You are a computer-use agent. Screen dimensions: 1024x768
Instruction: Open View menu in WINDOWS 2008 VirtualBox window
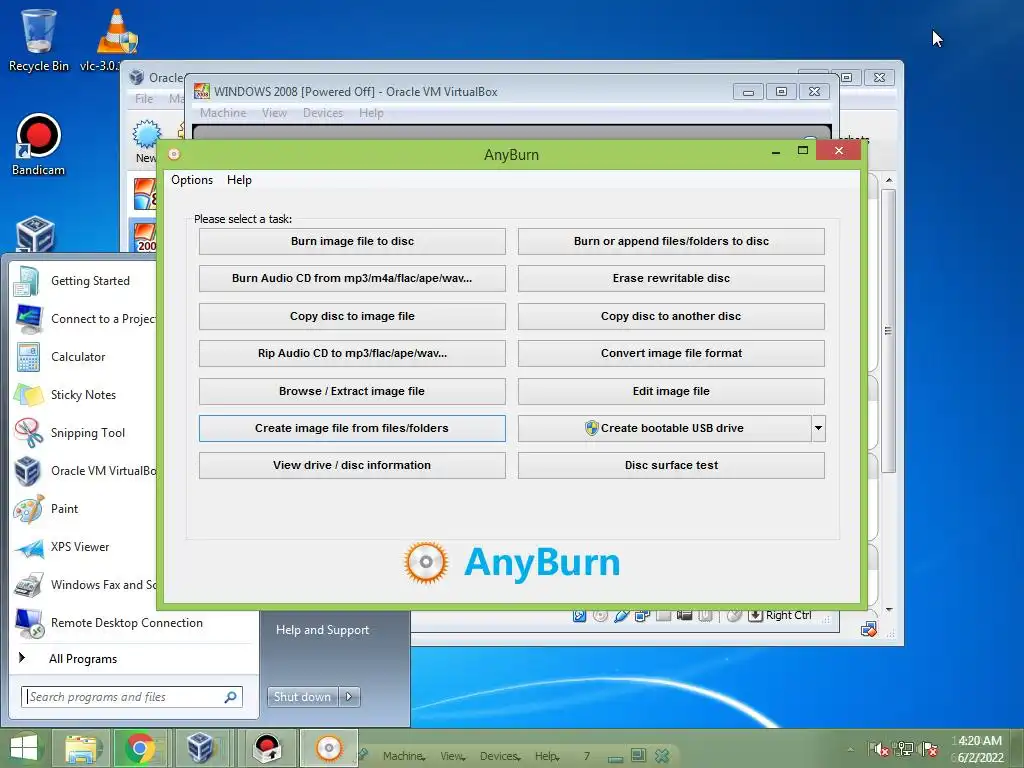(274, 113)
